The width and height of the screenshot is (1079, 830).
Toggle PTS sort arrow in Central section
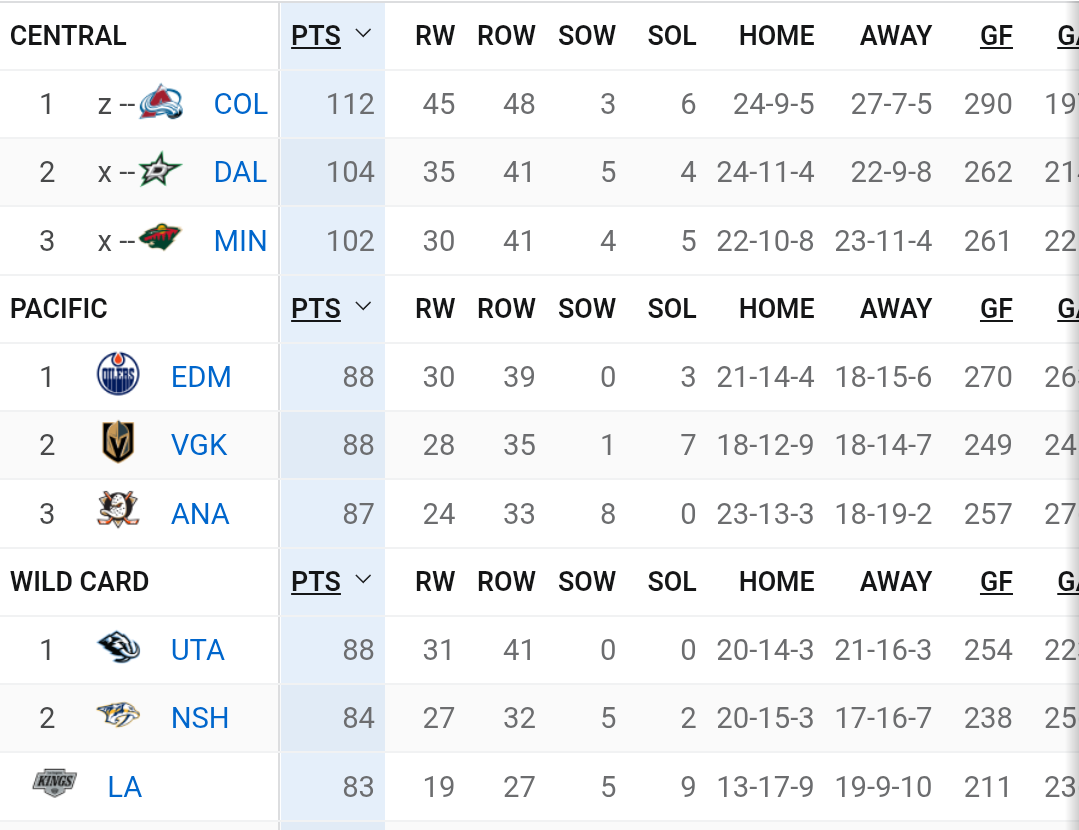364,34
